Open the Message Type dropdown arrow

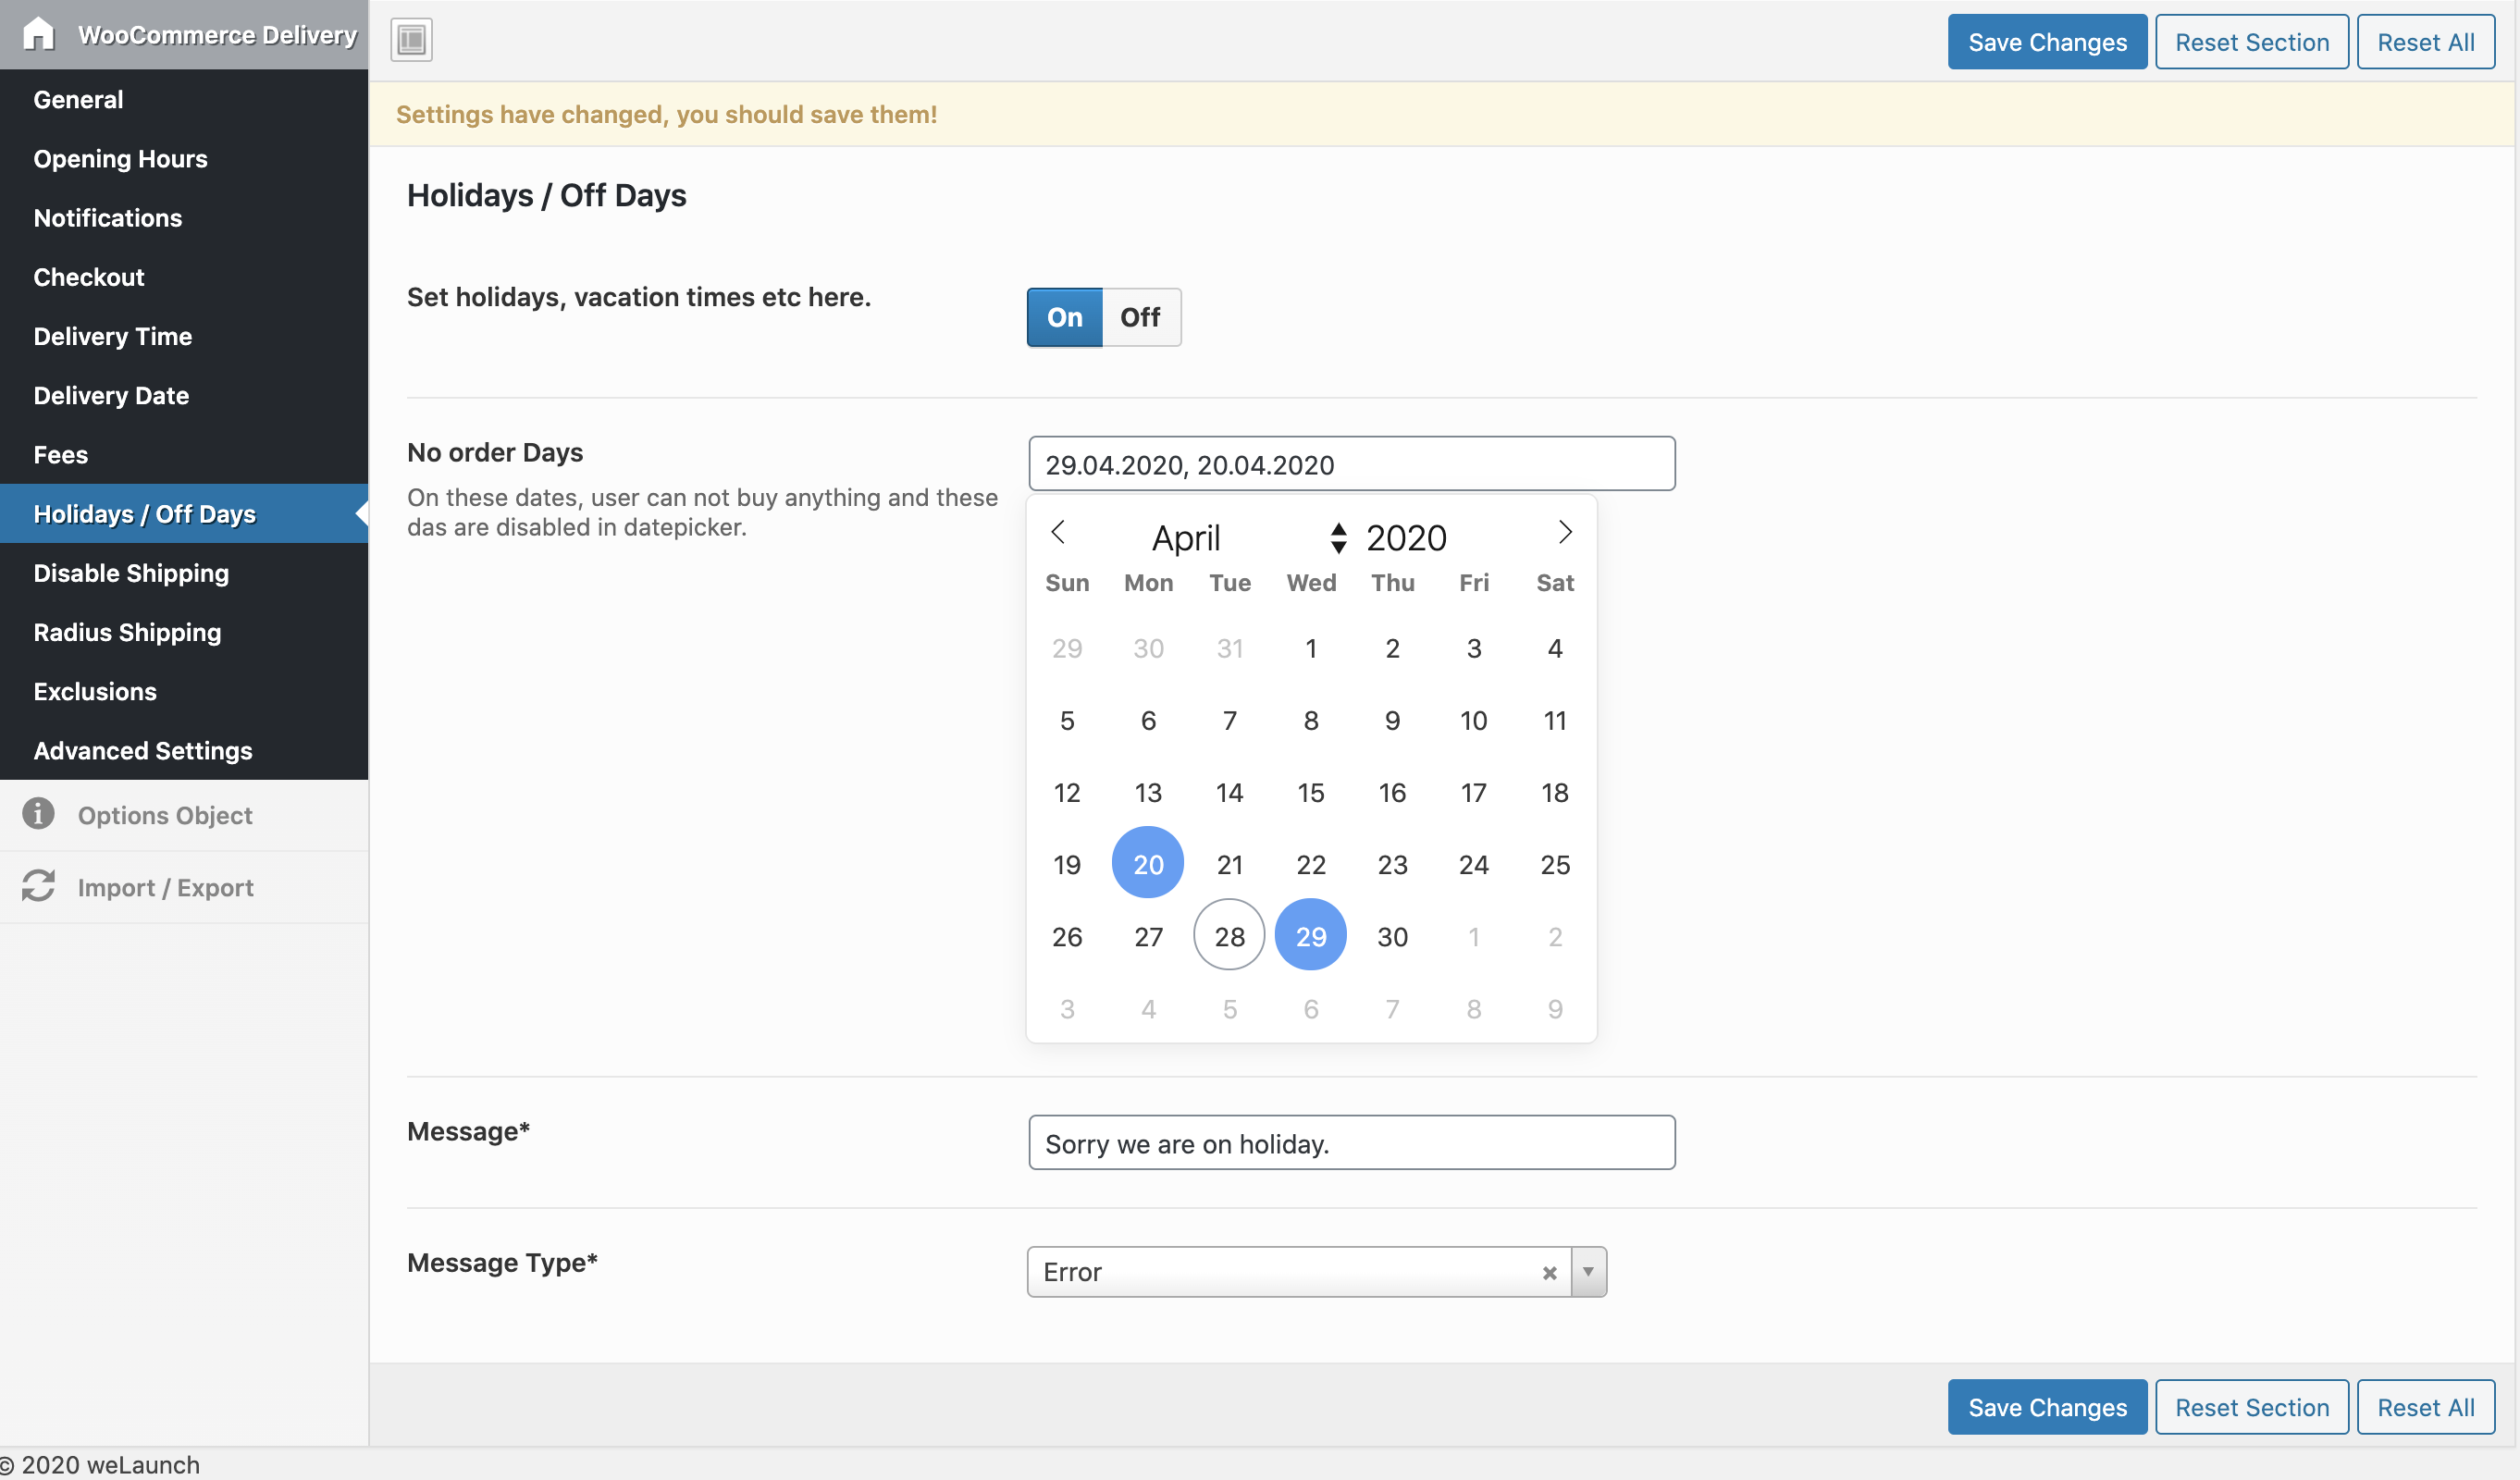(x=1588, y=1272)
